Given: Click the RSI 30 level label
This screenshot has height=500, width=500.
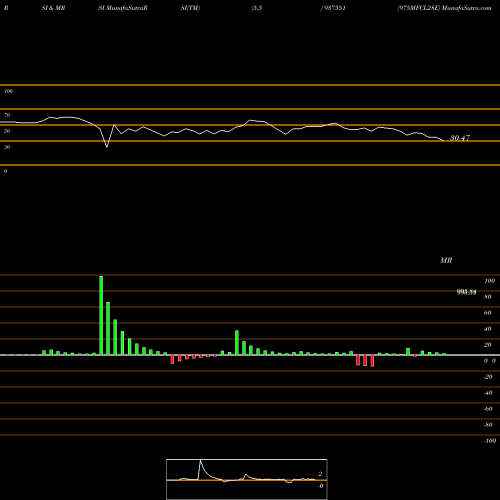Looking at the screenshot, I should (7, 147).
